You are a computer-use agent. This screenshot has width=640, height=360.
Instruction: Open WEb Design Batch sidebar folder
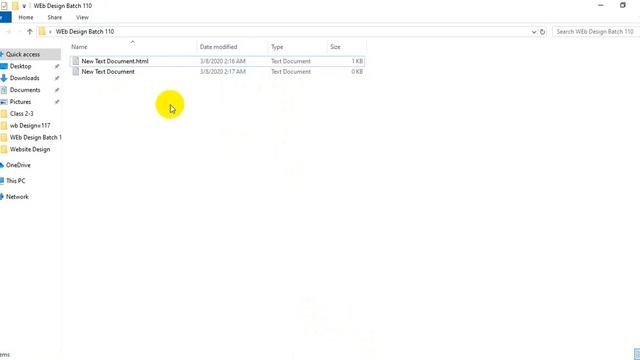point(36,138)
